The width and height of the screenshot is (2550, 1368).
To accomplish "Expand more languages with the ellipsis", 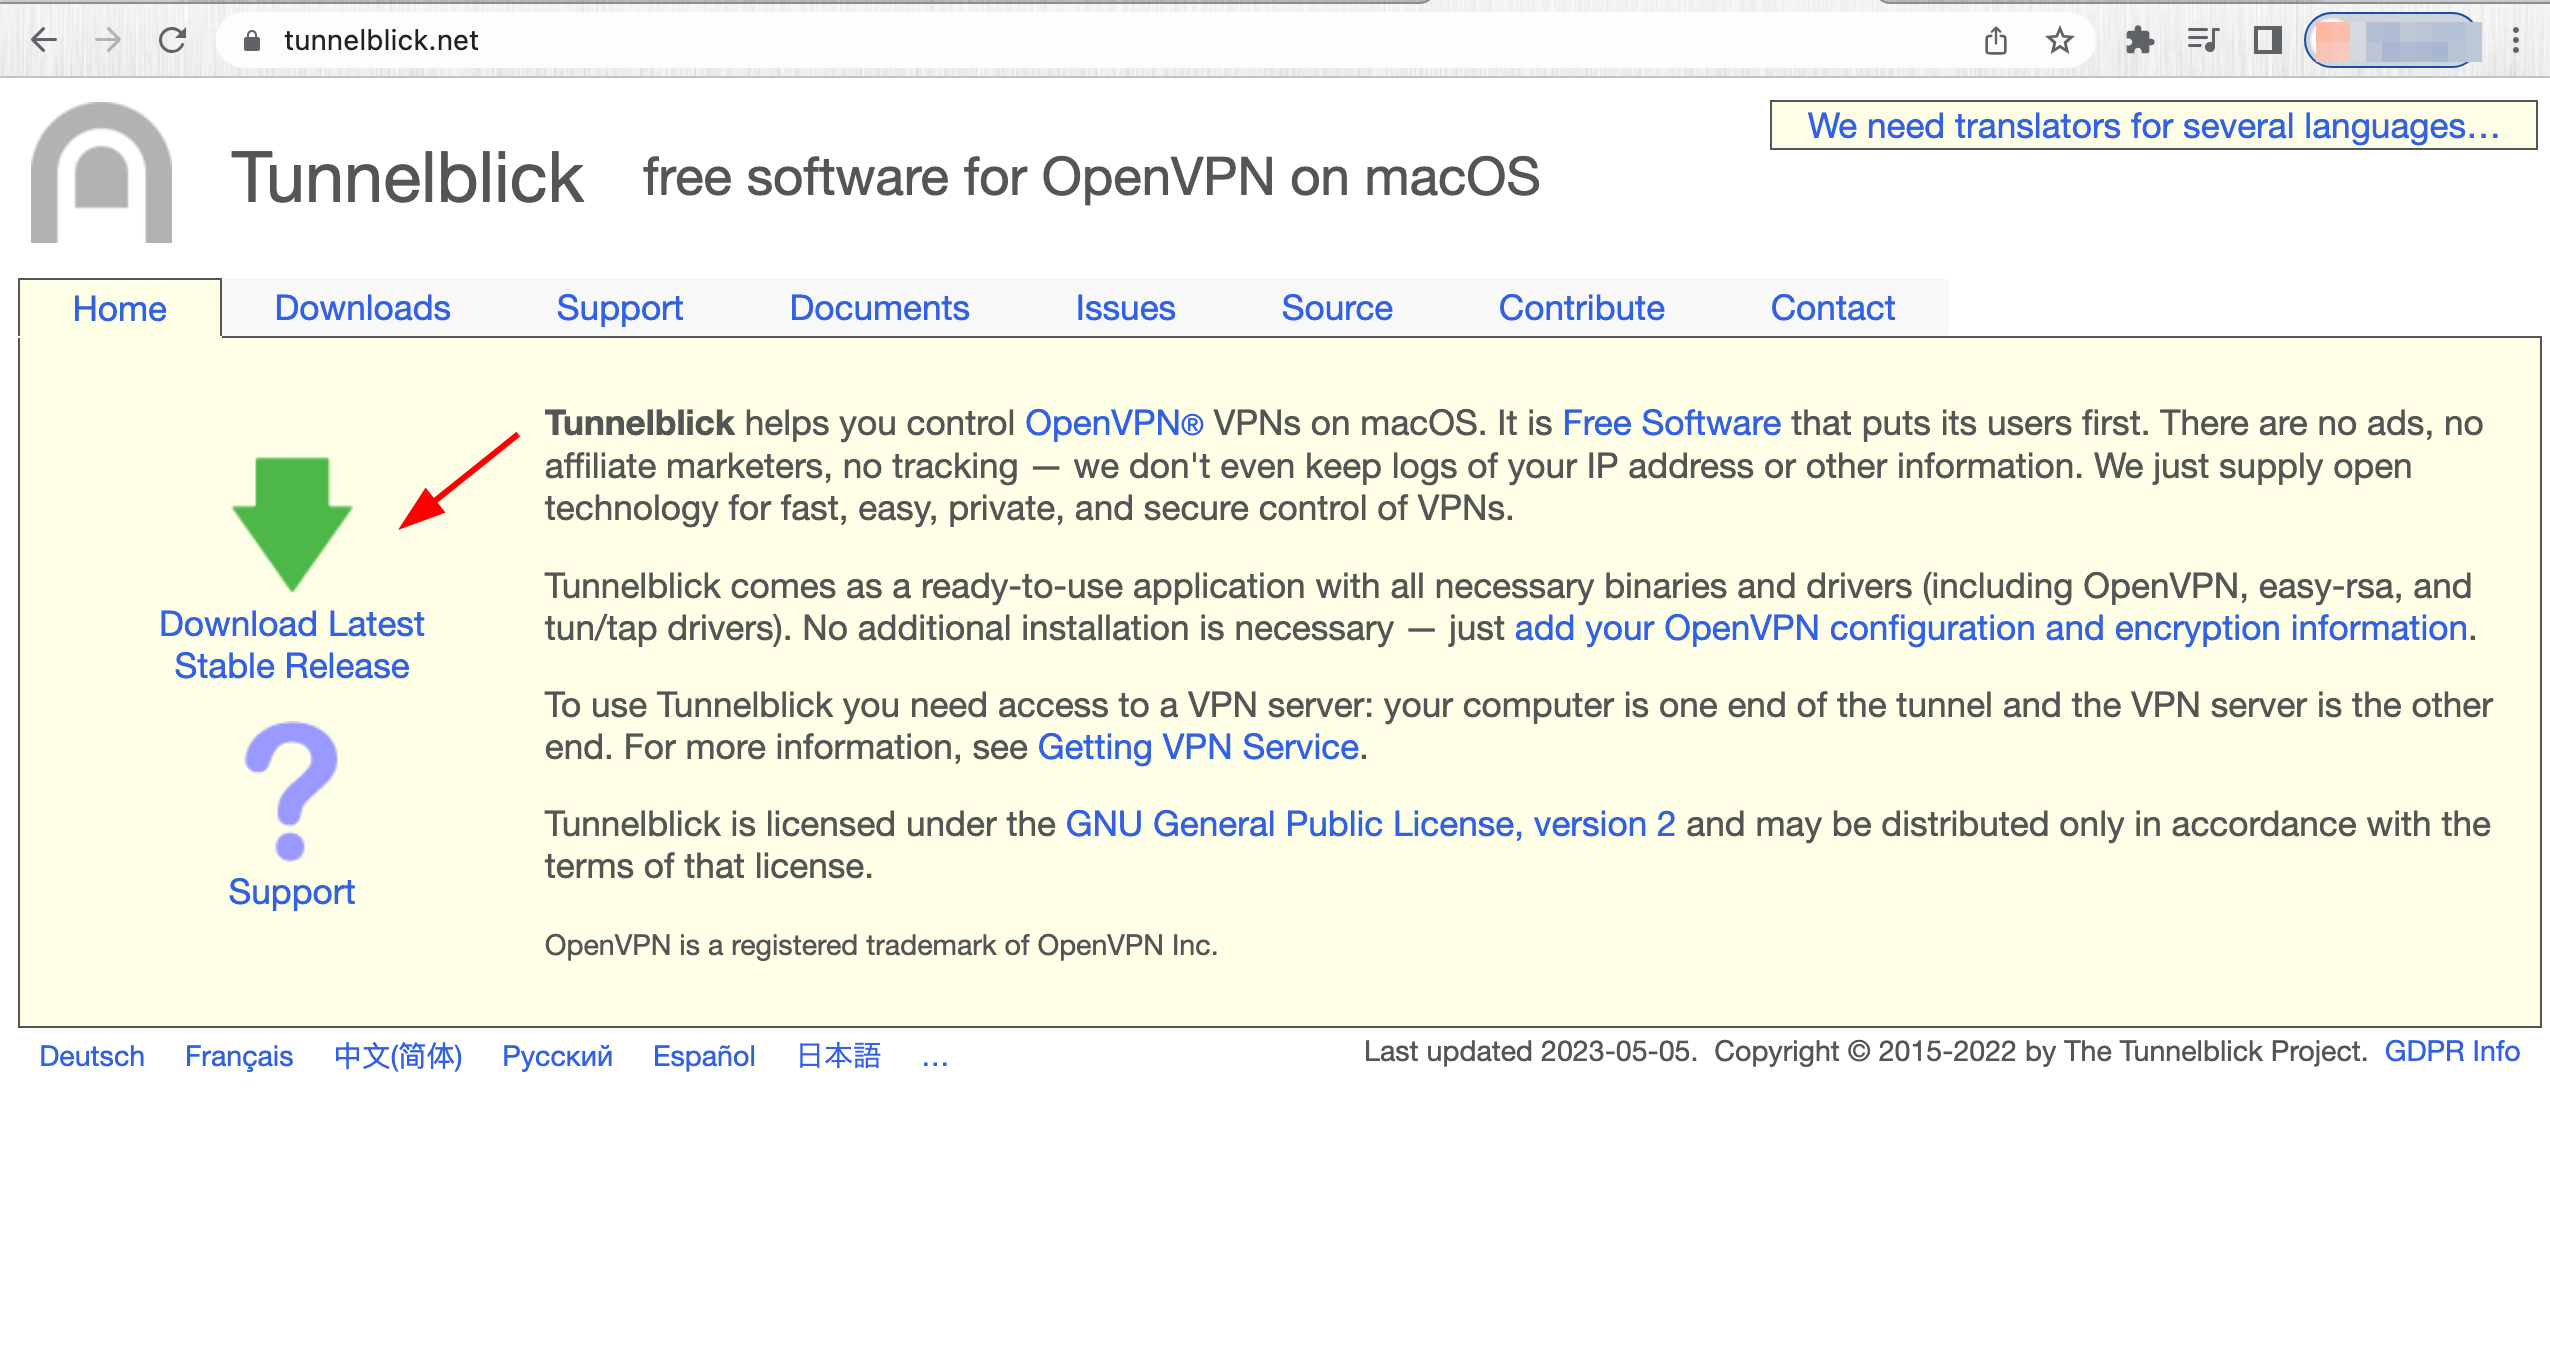I will point(934,1057).
